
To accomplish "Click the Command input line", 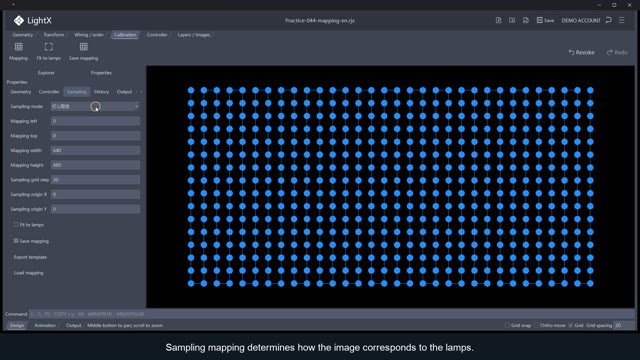I will (331, 314).
